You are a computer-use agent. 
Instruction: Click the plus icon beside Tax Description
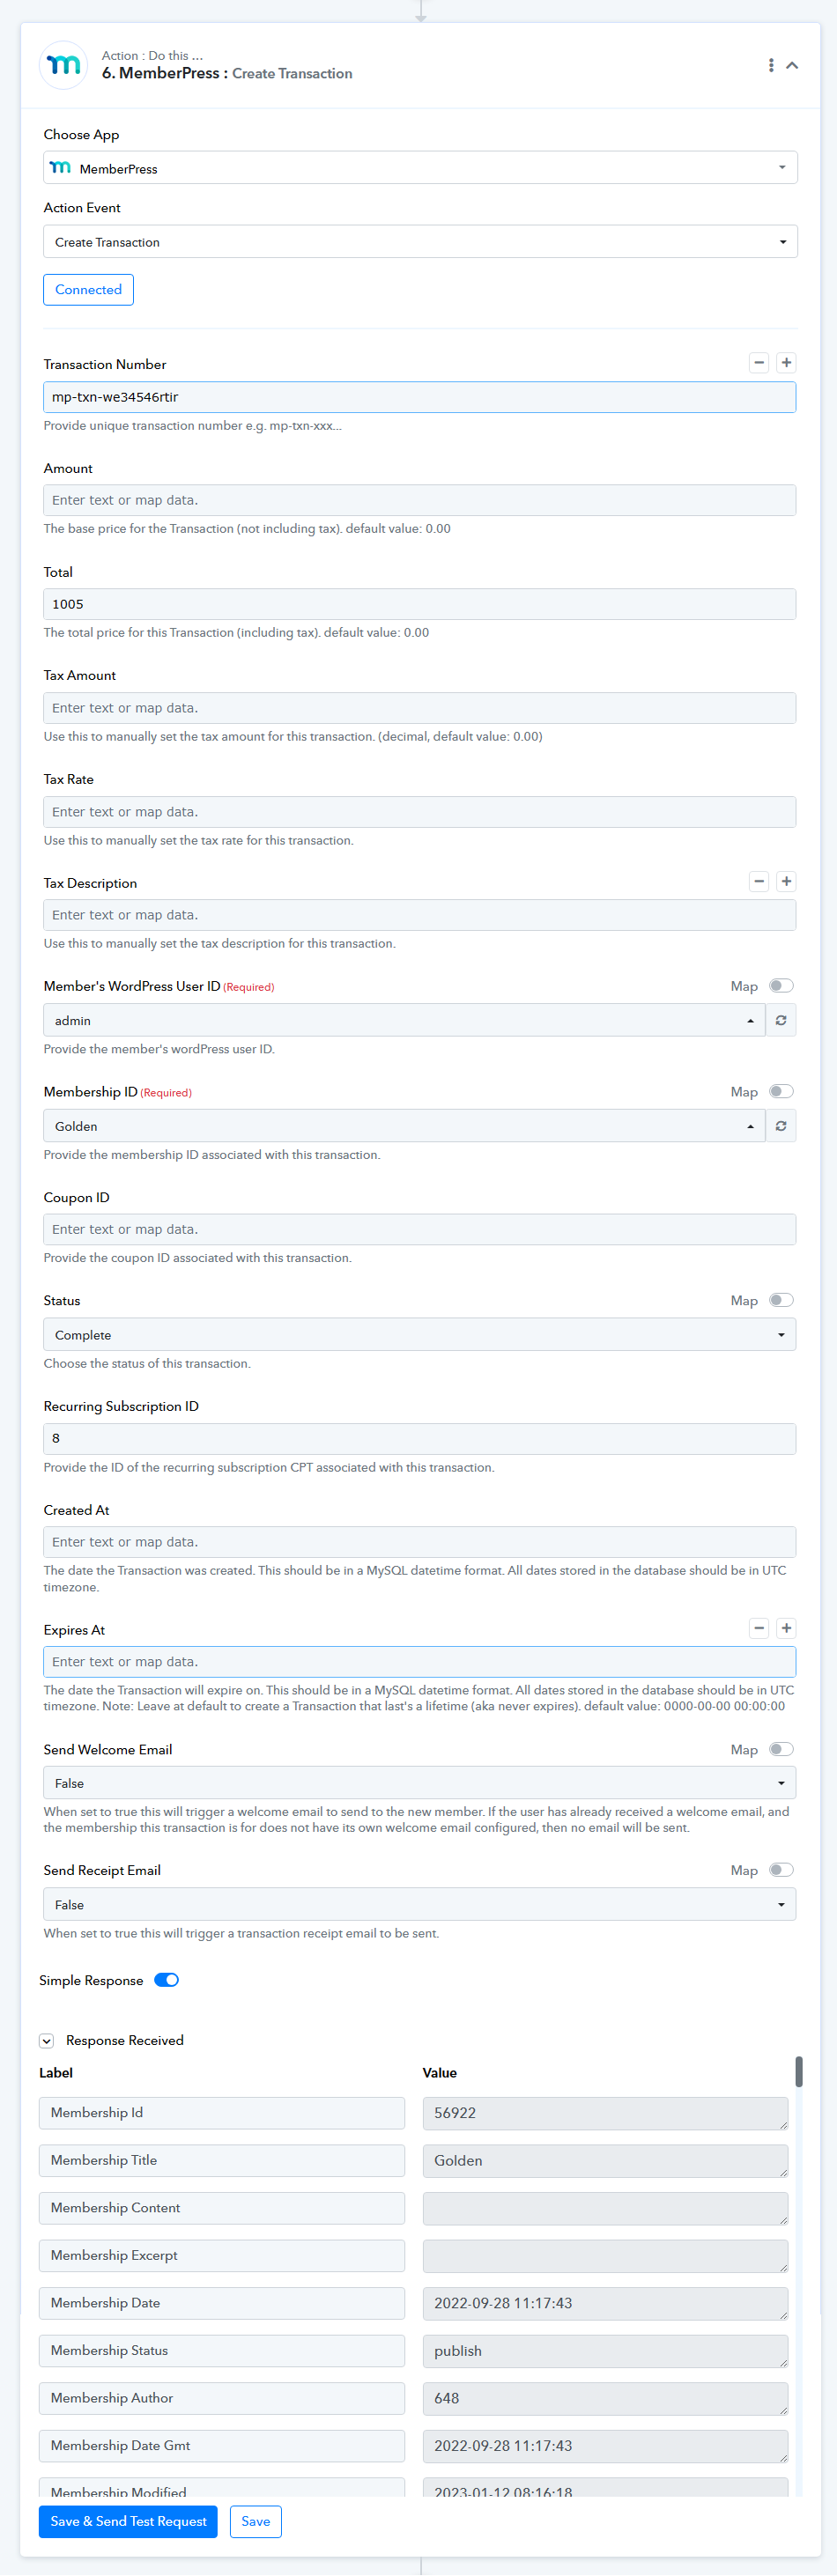click(x=786, y=881)
